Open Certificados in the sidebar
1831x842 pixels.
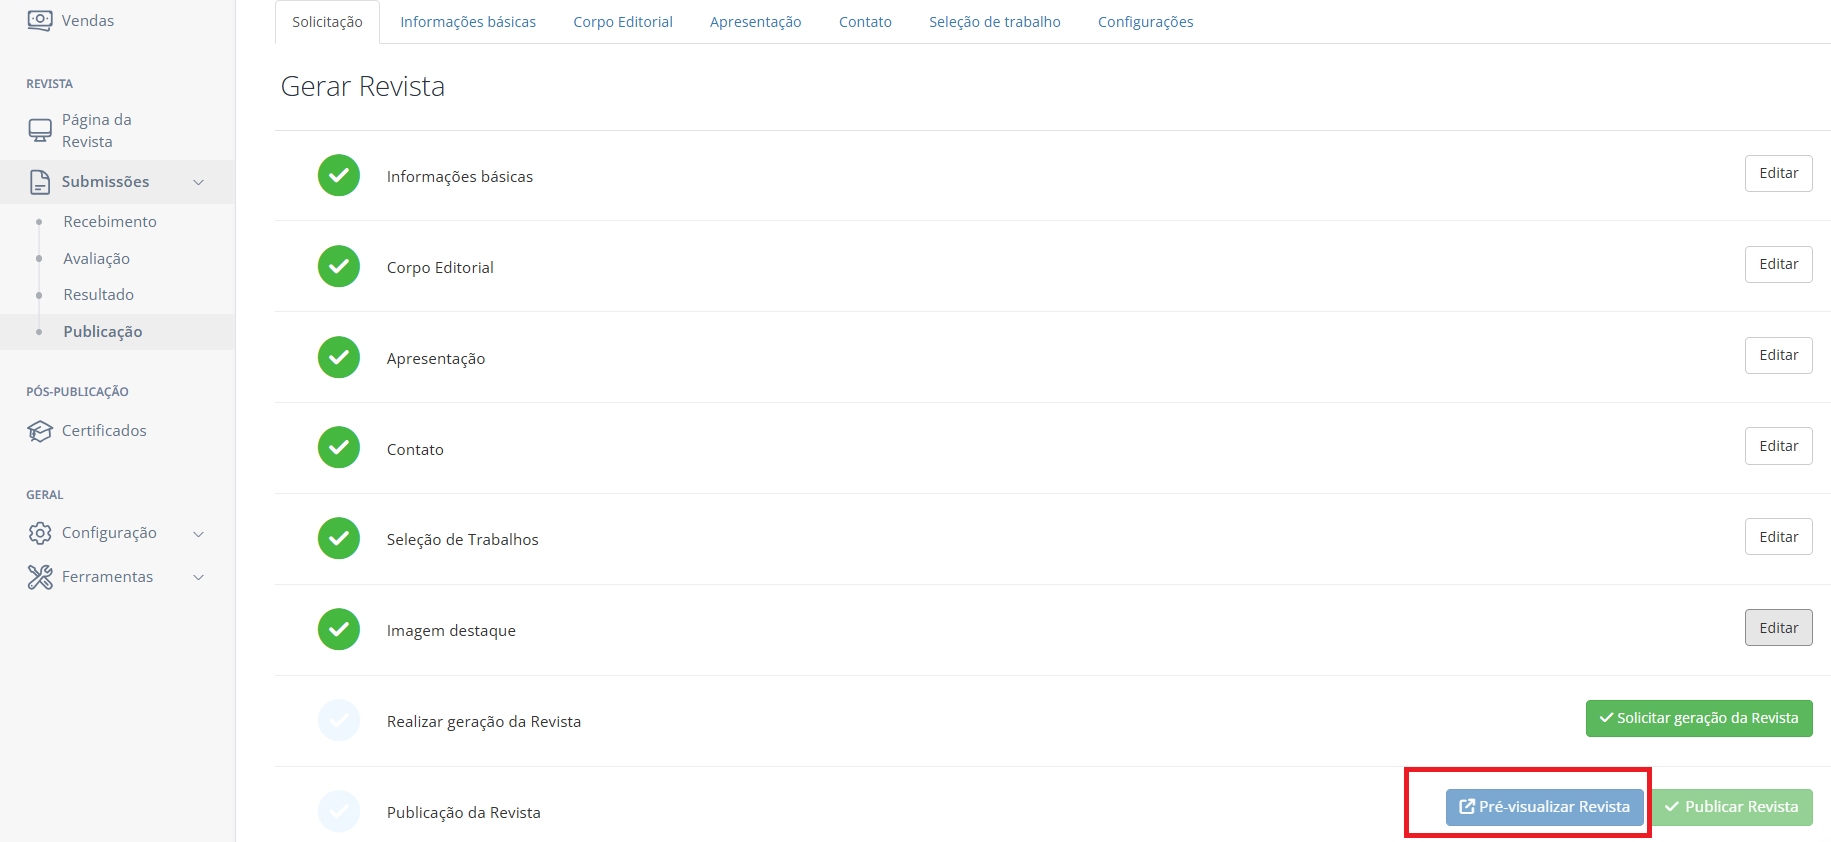[104, 431]
